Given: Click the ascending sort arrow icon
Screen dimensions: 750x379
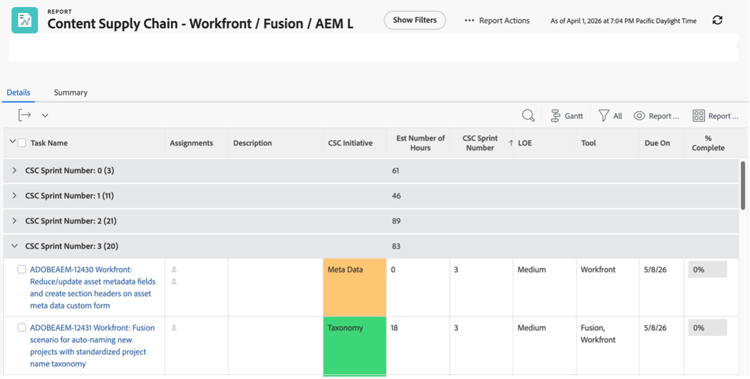Looking at the screenshot, I should pyautogui.click(x=511, y=143).
